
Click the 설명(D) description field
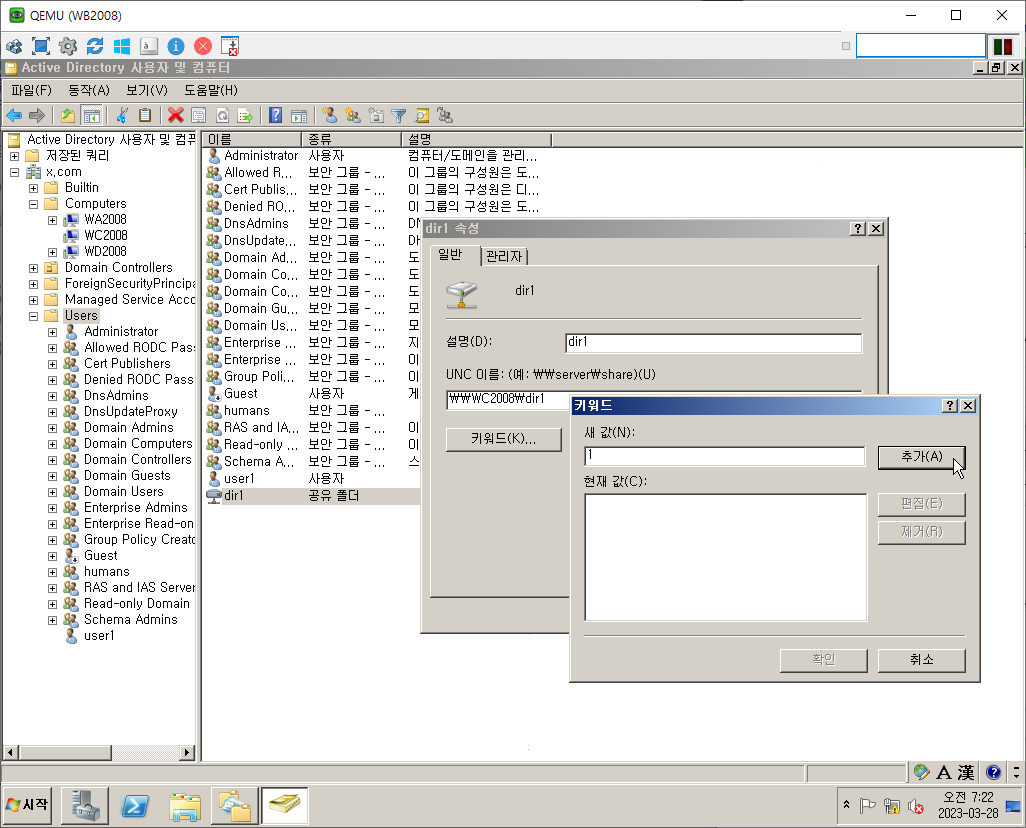point(713,343)
